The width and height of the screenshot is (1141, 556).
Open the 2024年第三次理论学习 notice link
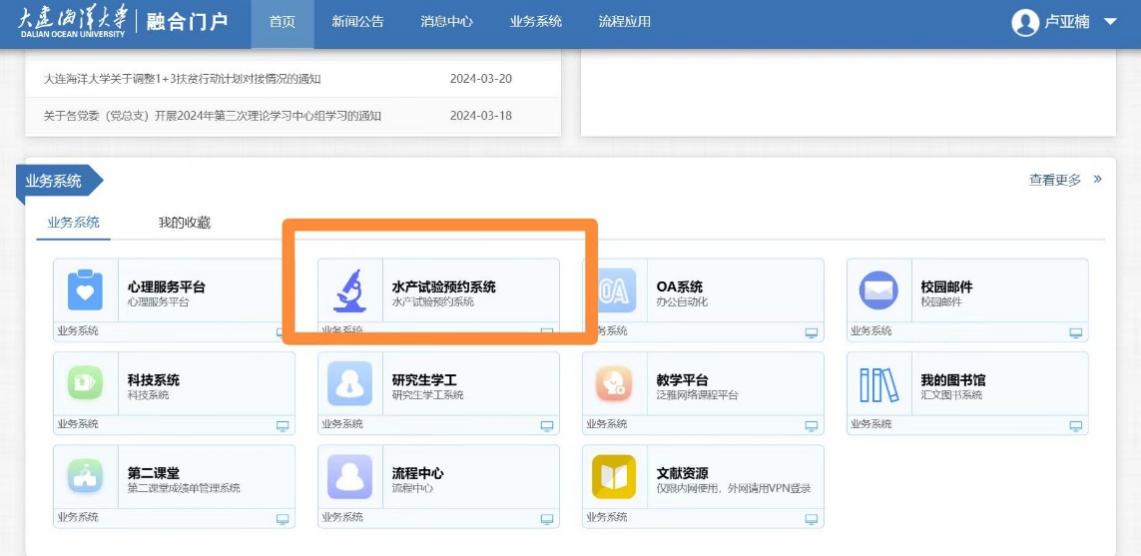coord(213,116)
